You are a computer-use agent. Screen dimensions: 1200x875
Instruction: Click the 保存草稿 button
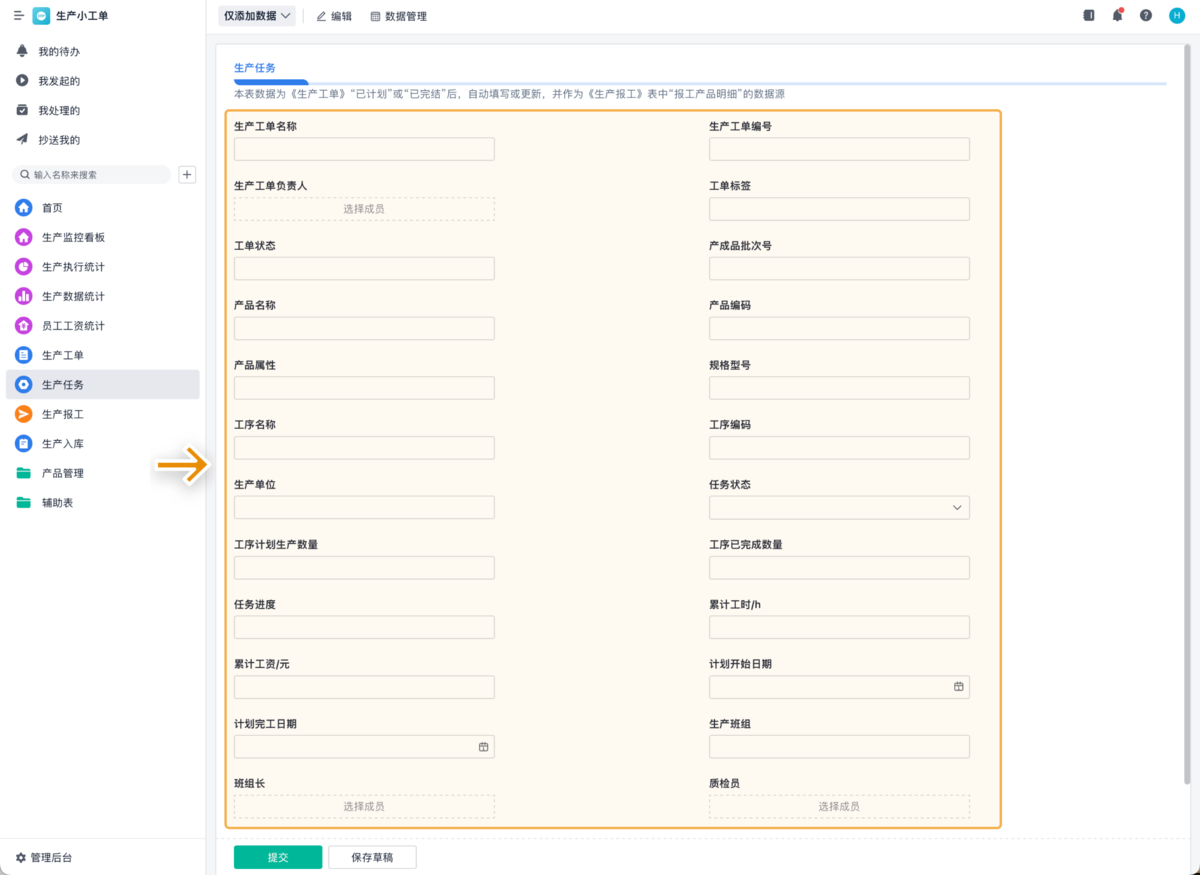point(372,857)
